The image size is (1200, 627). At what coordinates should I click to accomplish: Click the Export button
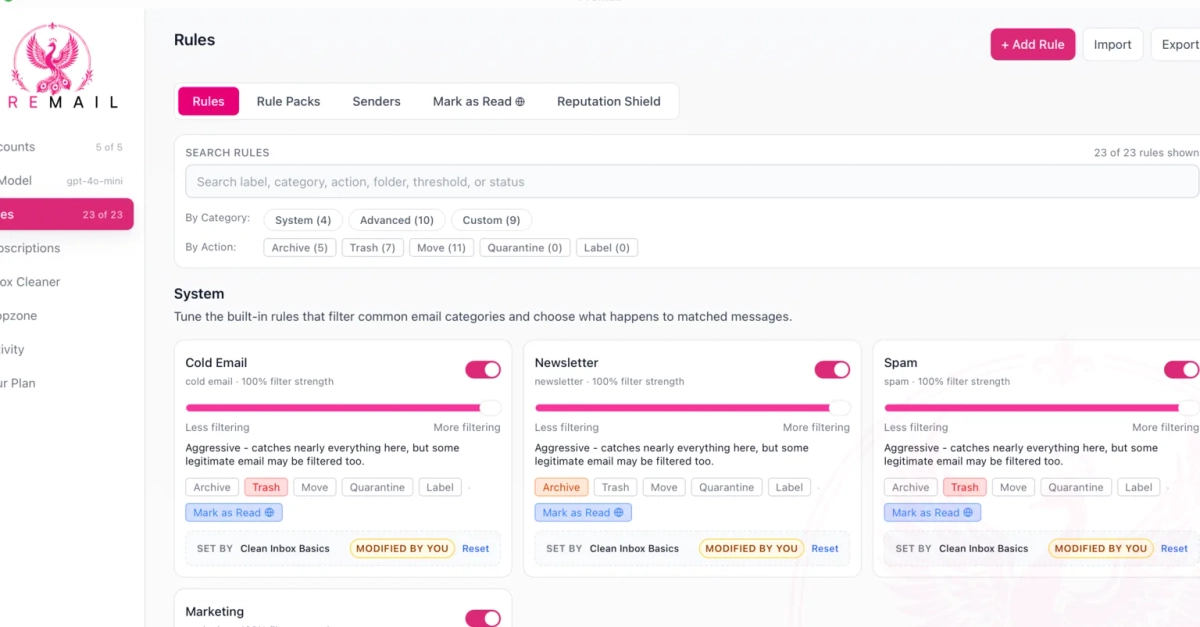click(x=1177, y=44)
